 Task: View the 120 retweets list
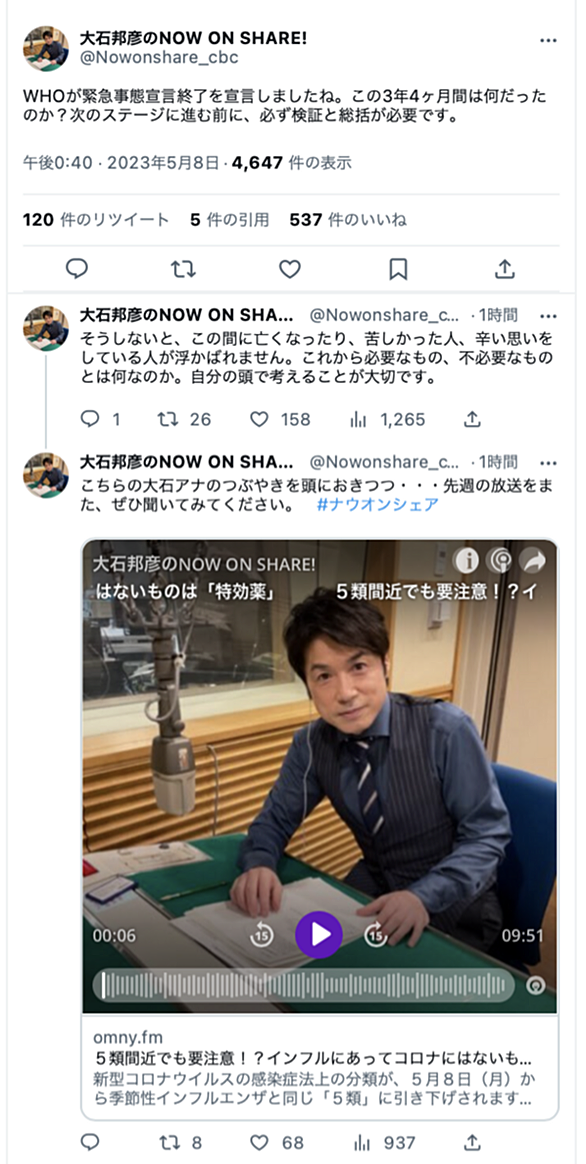click(96, 220)
